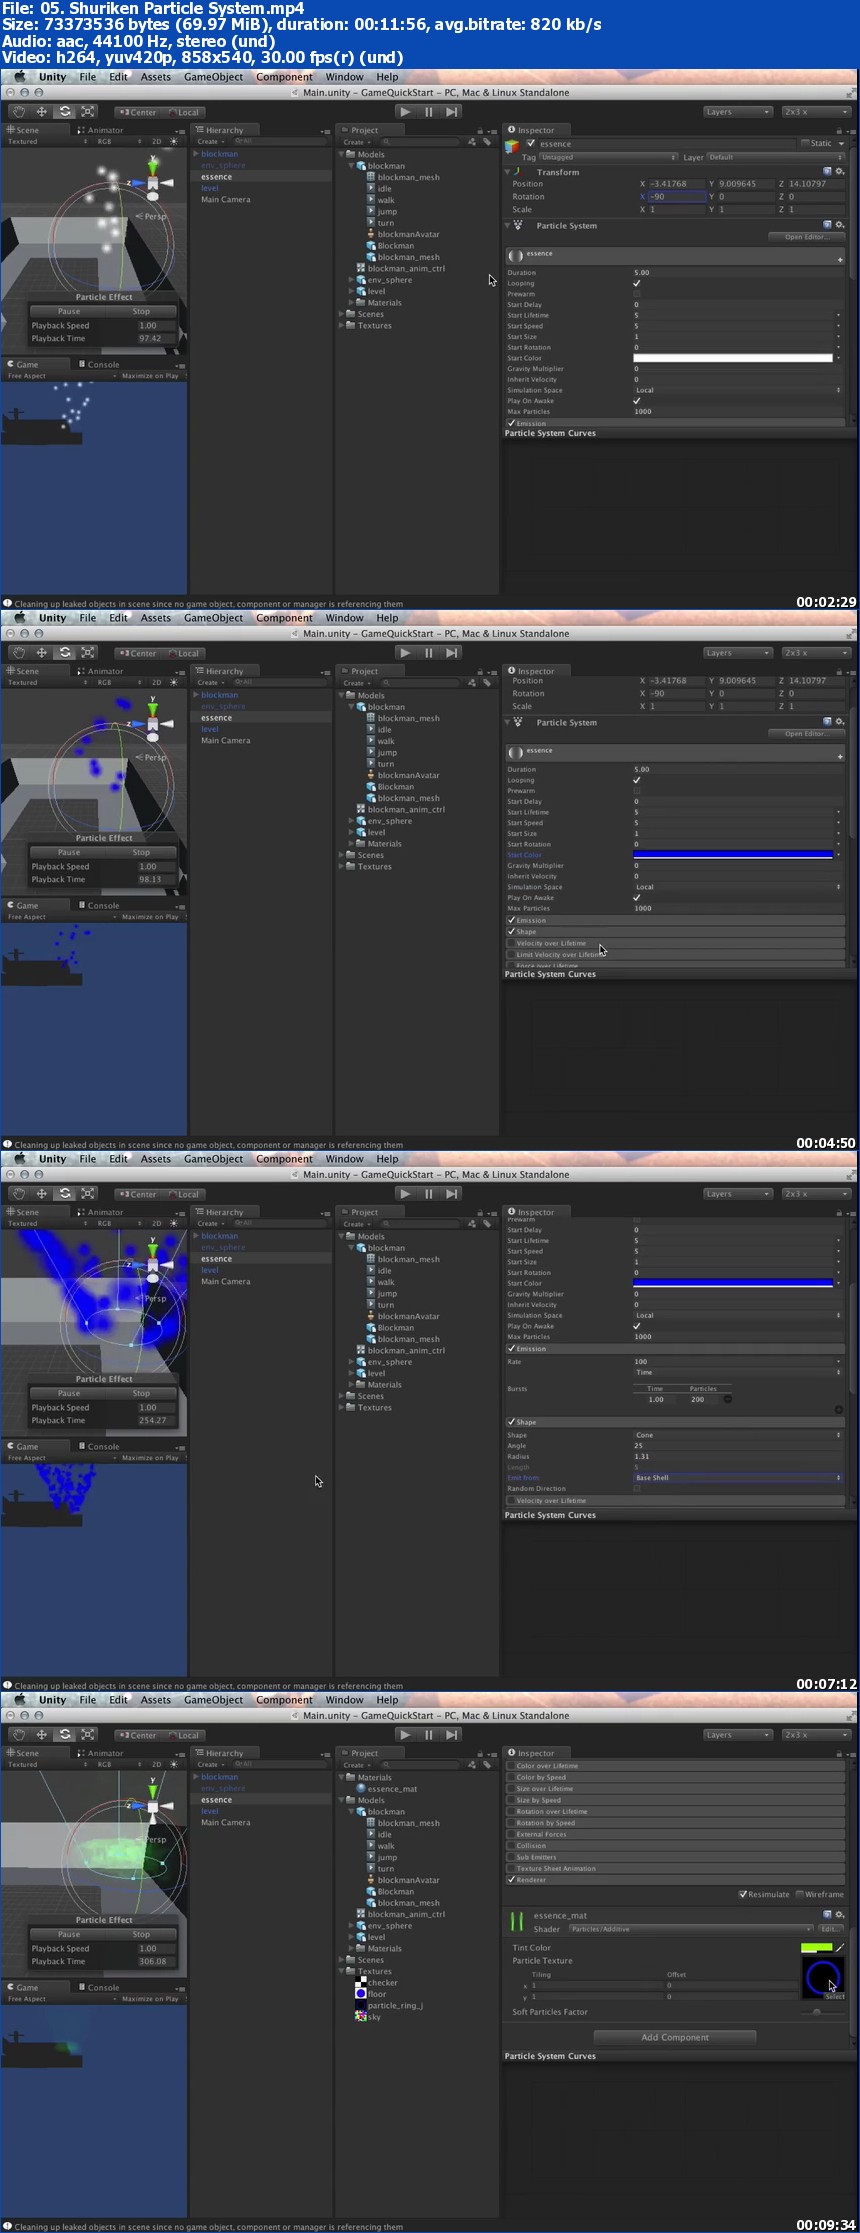
Task: Click the essence_mat material icon in Project panel
Action: tap(361, 1789)
